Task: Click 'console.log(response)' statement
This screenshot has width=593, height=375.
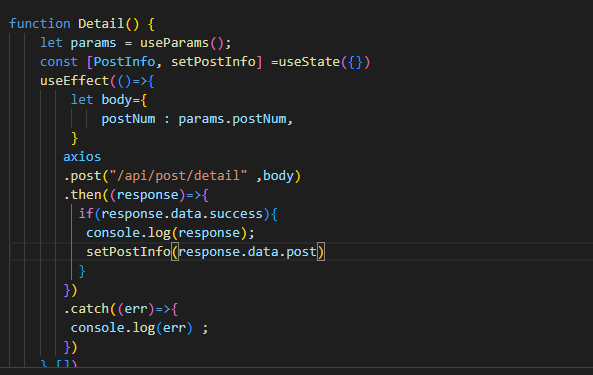Action: [x=170, y=233]
